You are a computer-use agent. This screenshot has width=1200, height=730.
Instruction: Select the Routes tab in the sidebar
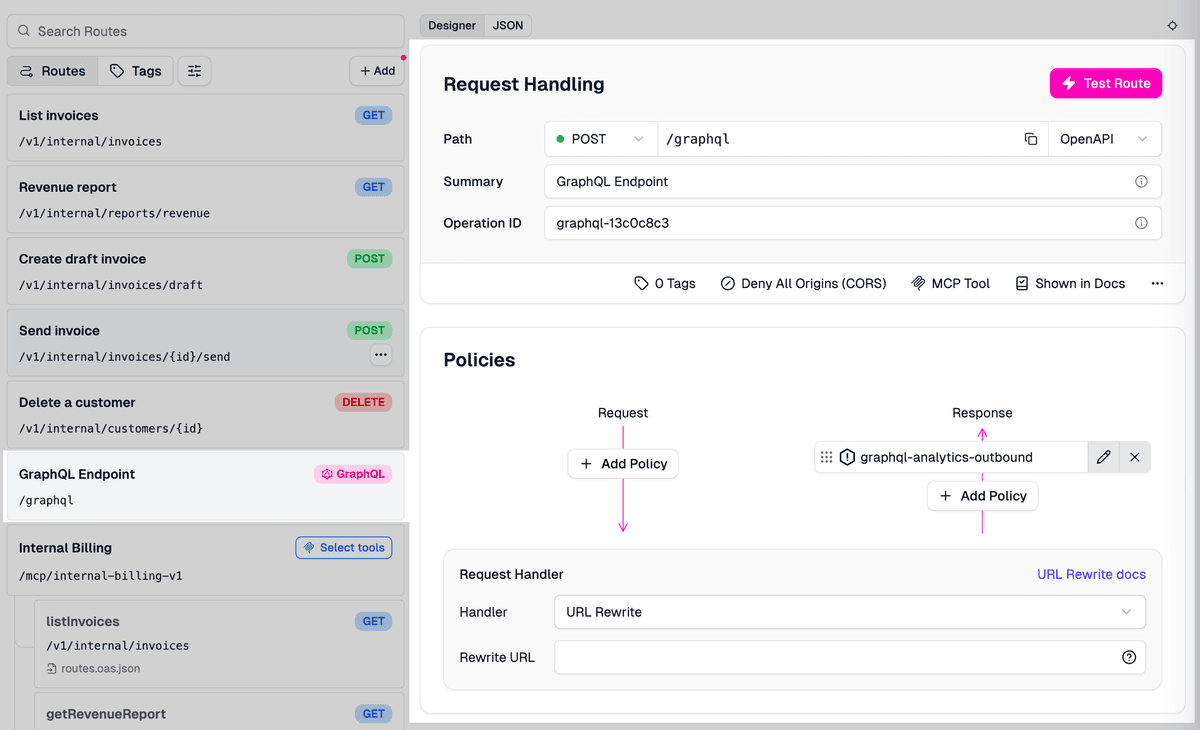[53, 71]
